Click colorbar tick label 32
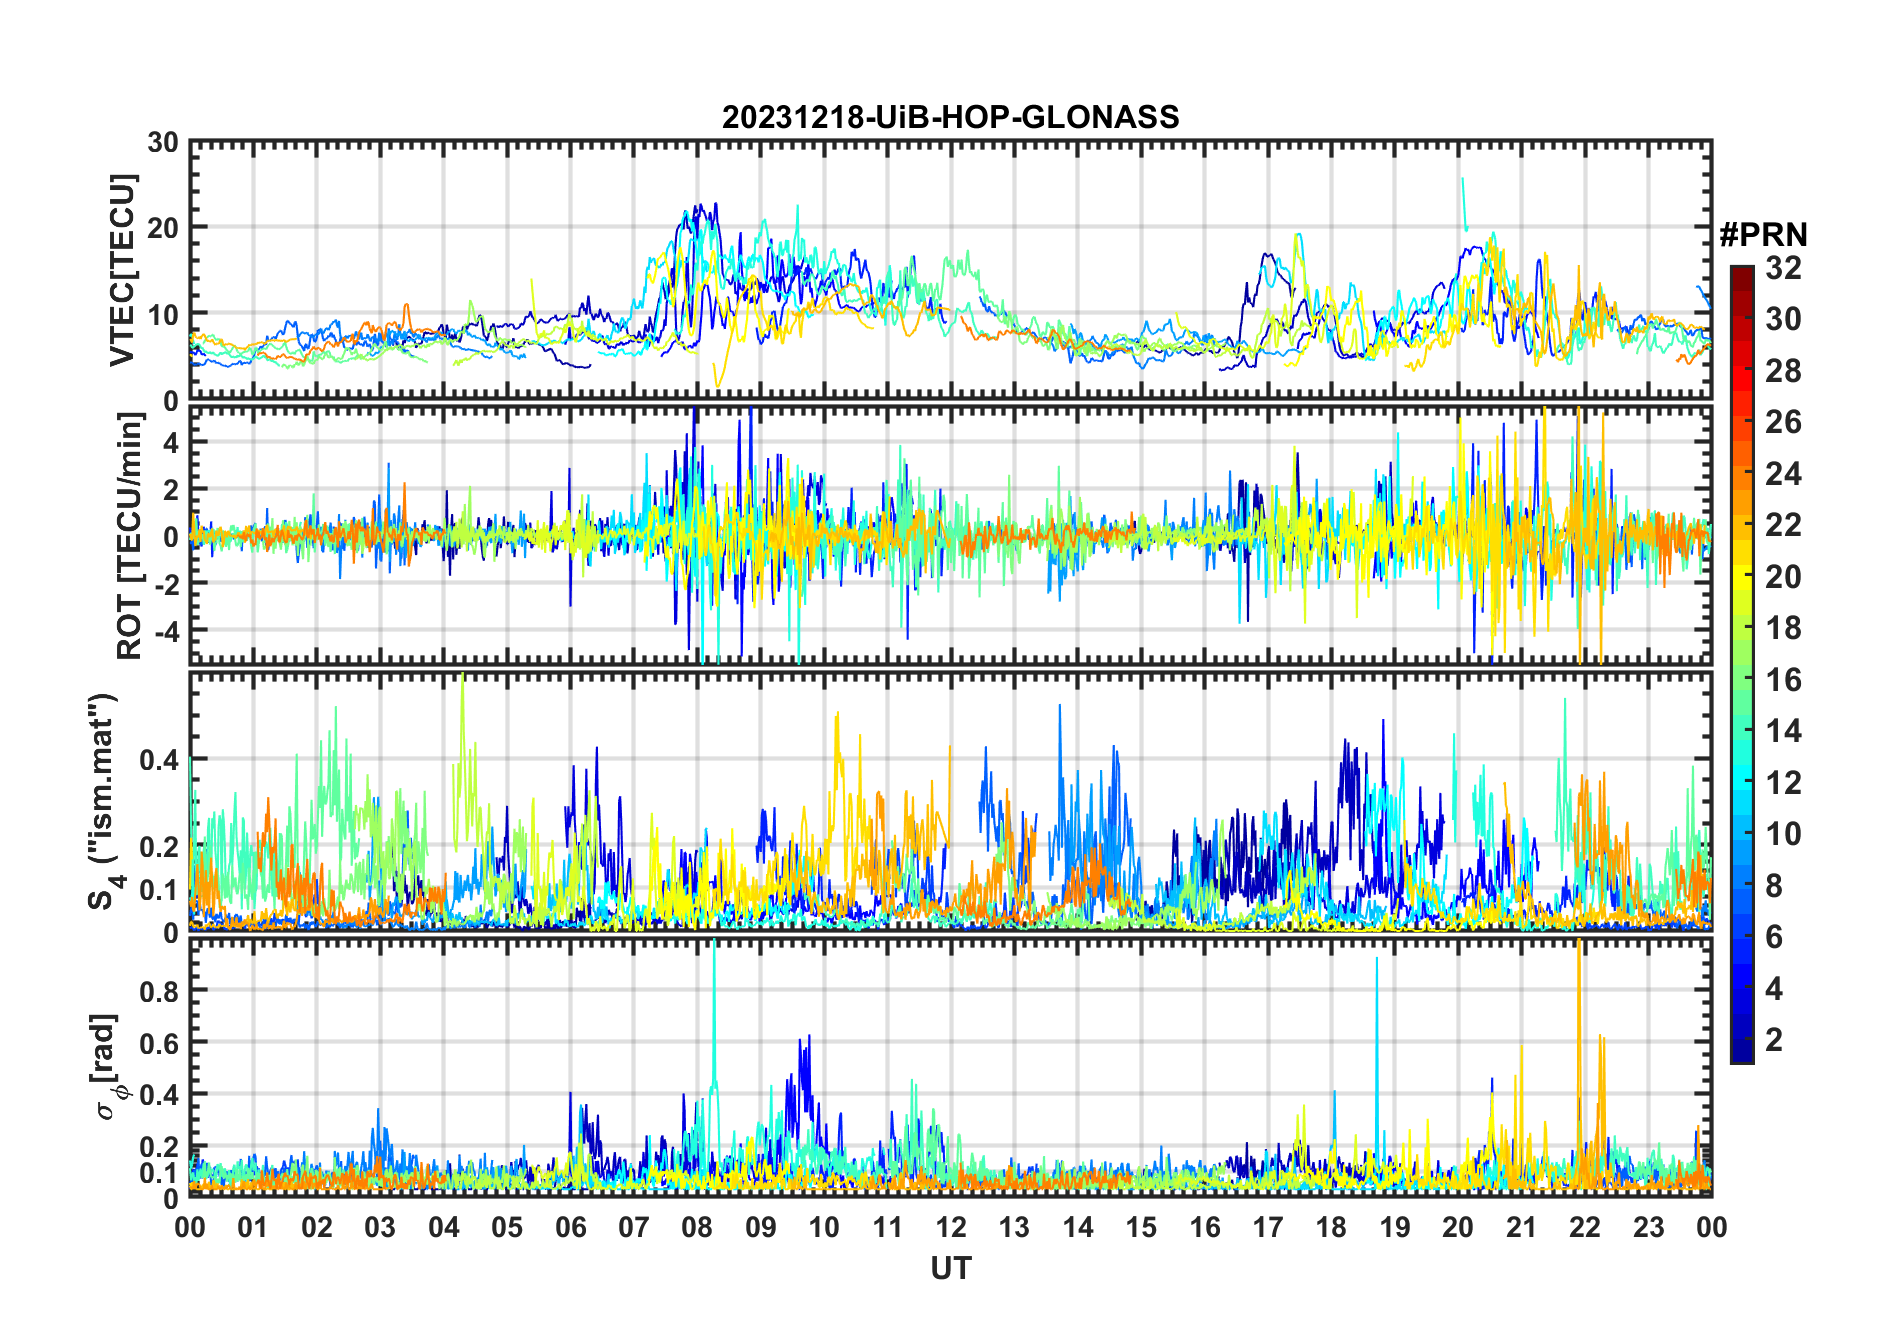 [1783, 267]
